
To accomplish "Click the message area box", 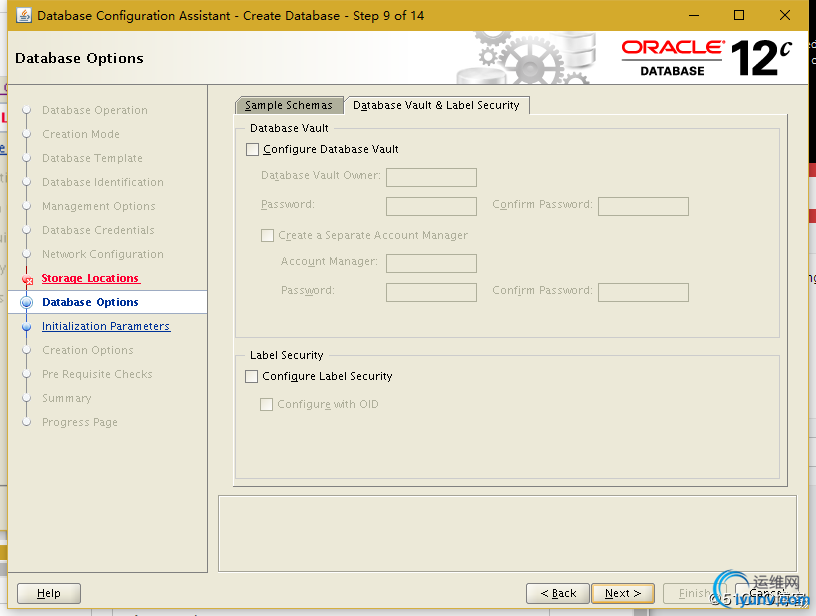I will click(507, 533).
